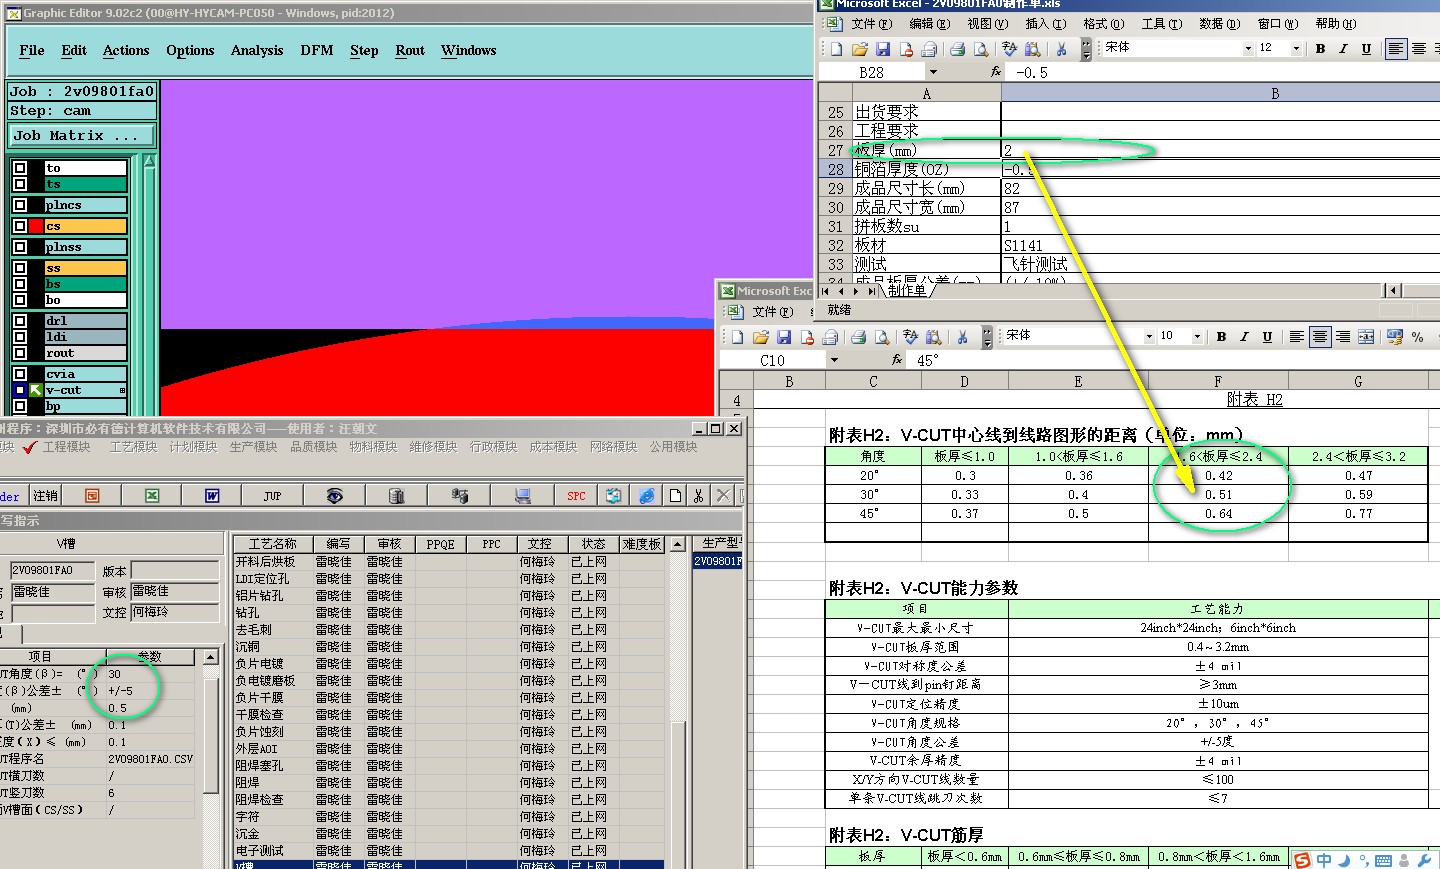Expand toolbar options in the top Excel toolbar
This screenshot has height=869, width=1440.
1086,49
